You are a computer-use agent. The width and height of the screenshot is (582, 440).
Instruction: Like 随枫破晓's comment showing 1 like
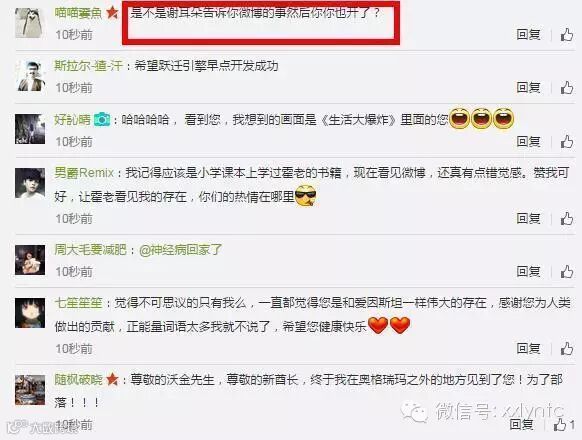563,425
